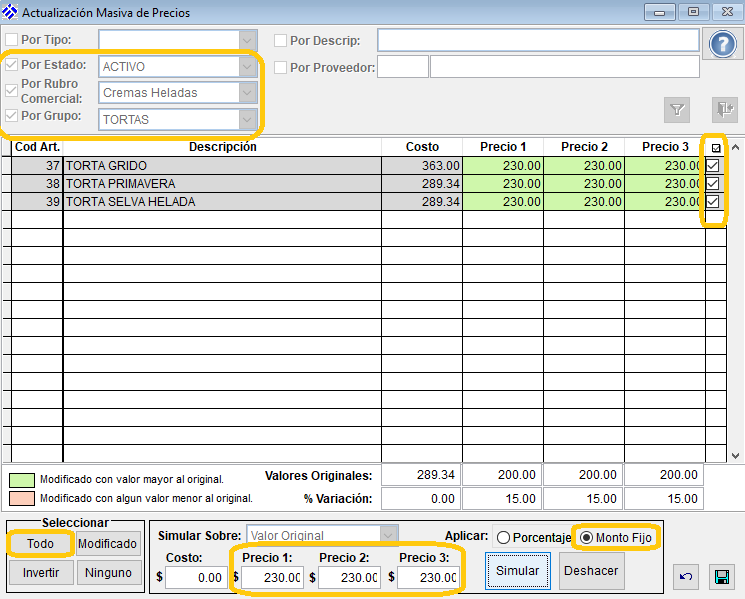Viewport: 745px width, 599px height.
Task: Enable the Por Proveedor checkbox
Action: click(x=281, y=67)
